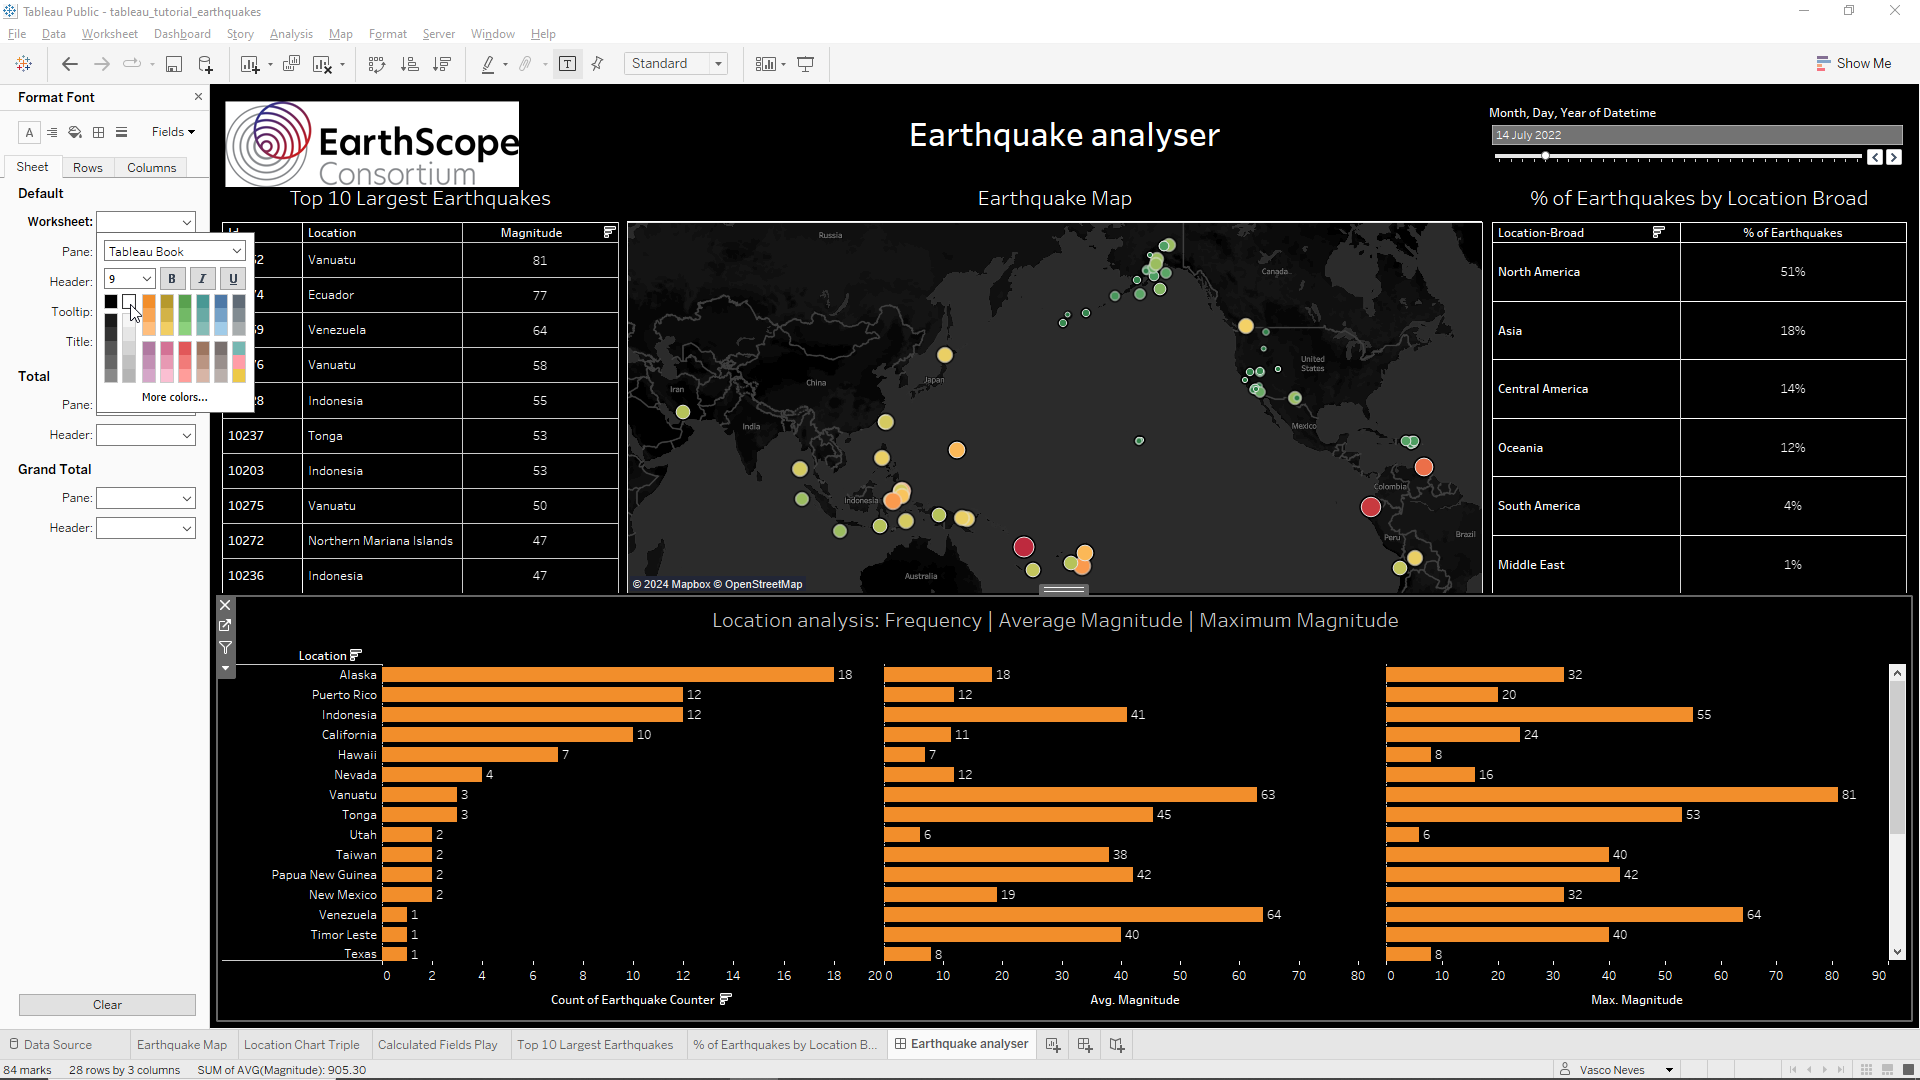Click the Clear button
The height and width of the screenshot is (1080, 1920).
tap(107, 1005)
